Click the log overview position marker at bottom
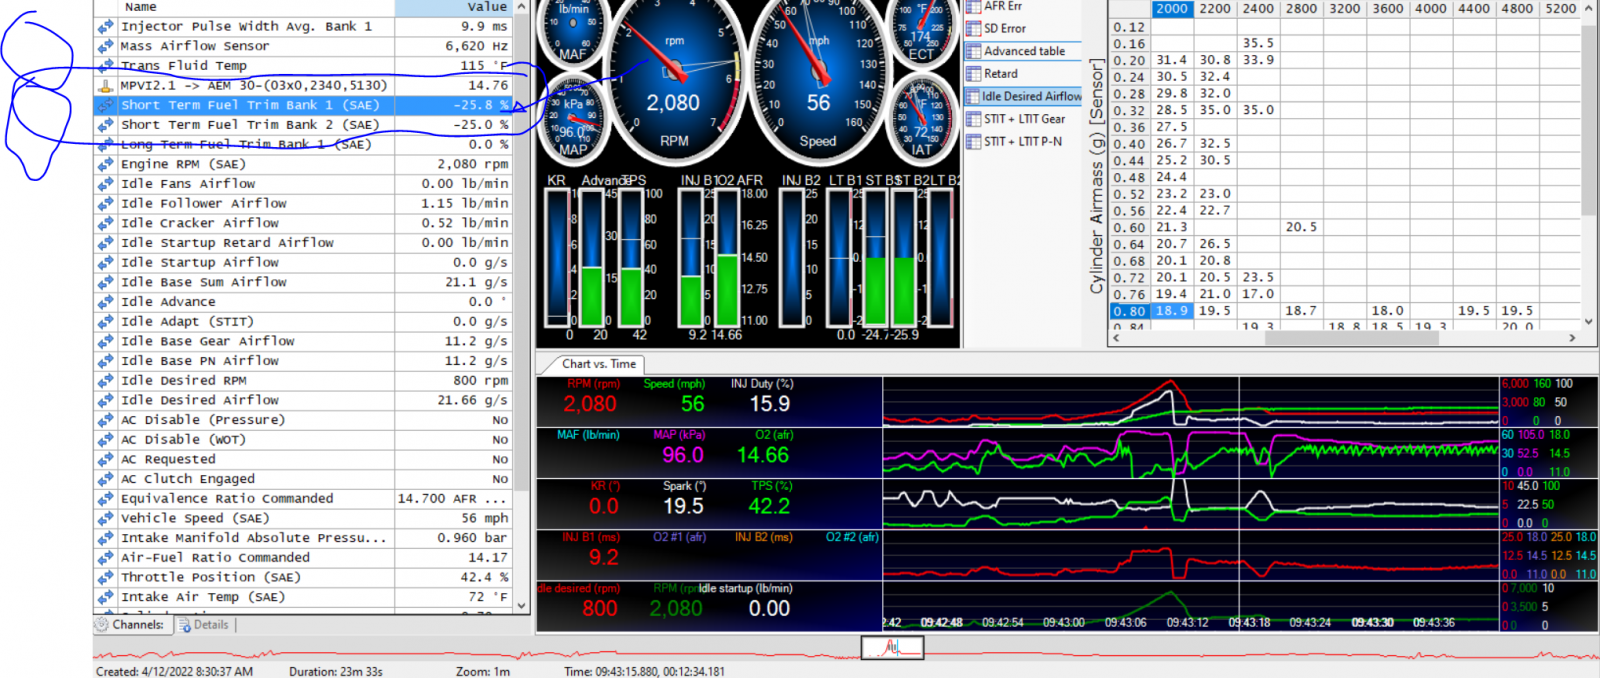This screenshot has width=1600, height=678. (892, 648)
